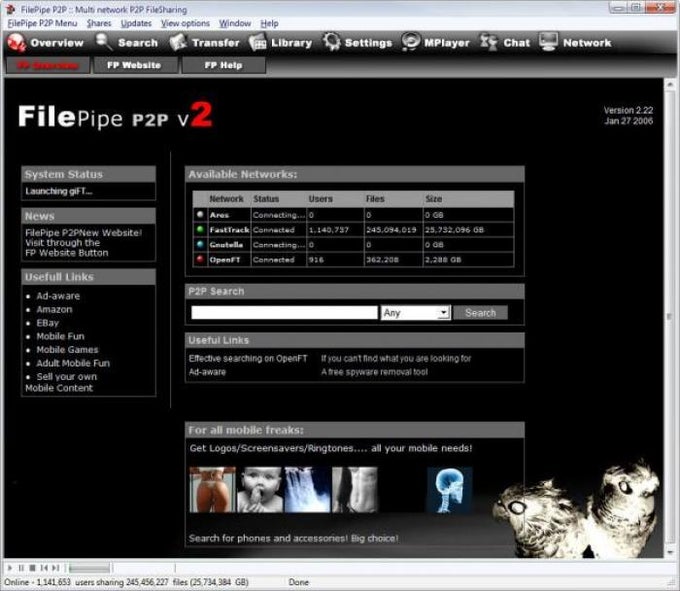680x591 pixels.
Task: Open the Chat toolbar icon
Action: coord(489,42)
